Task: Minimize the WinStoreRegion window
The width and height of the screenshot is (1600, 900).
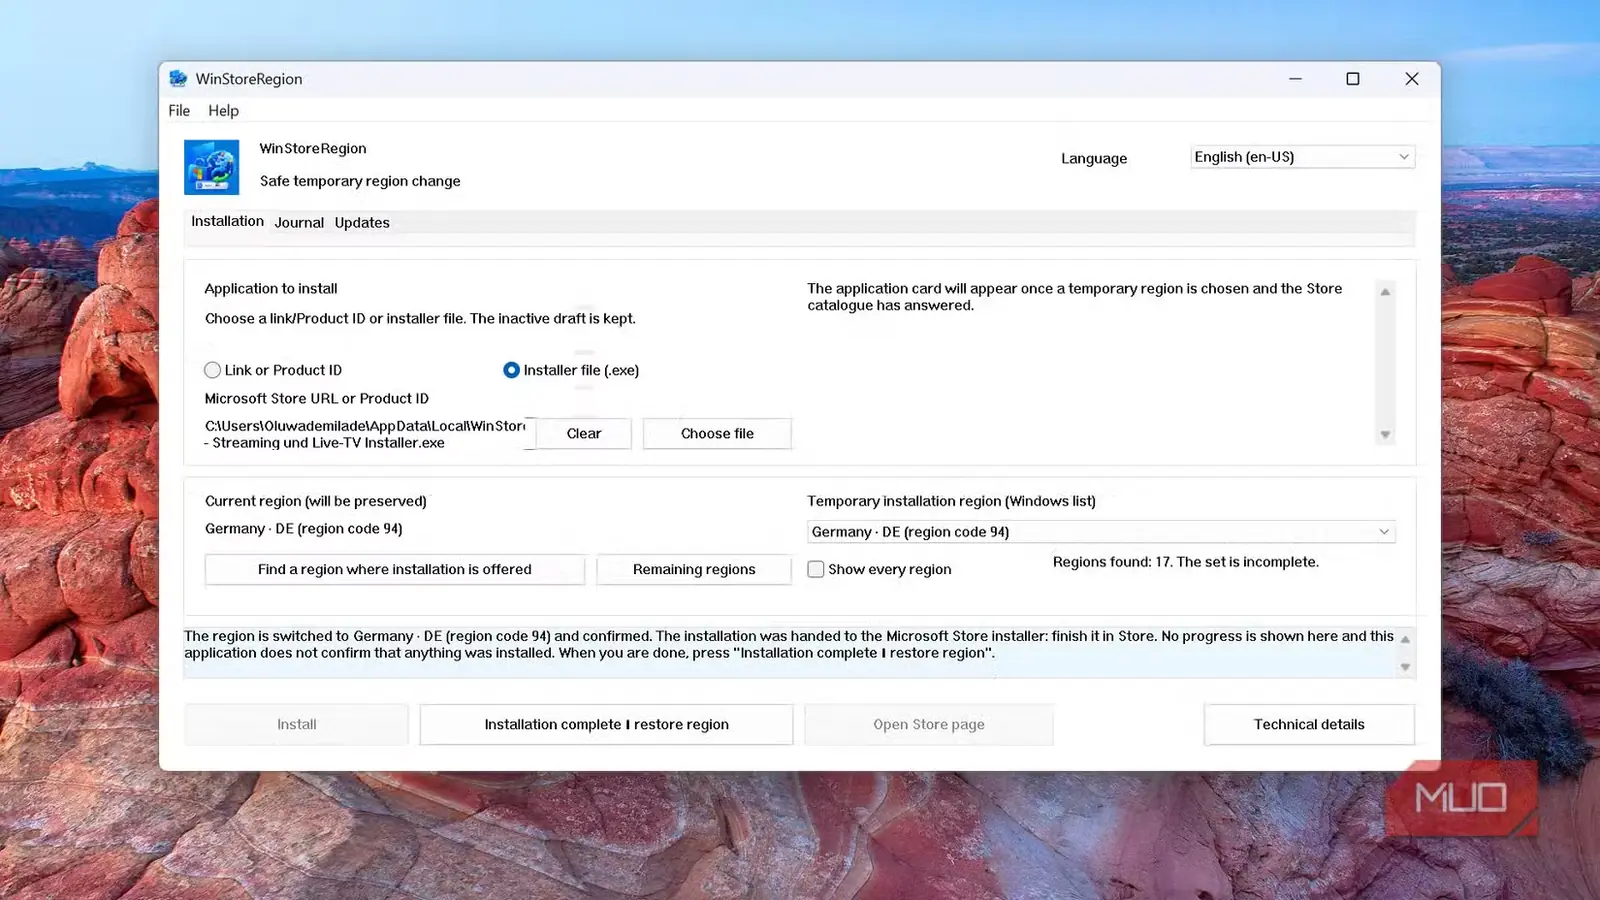Action: [x=1295, y=79]
